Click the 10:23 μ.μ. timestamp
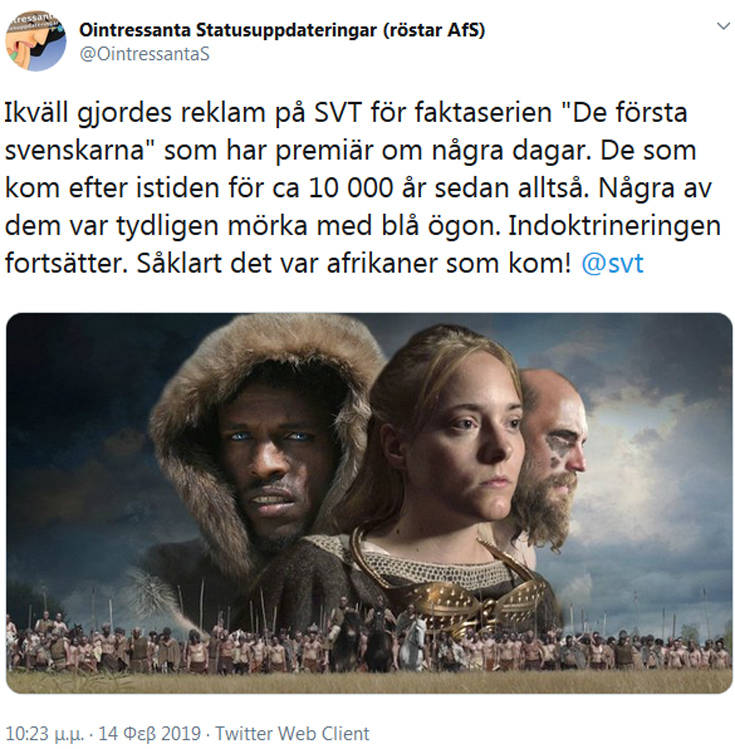 point(44,733)
